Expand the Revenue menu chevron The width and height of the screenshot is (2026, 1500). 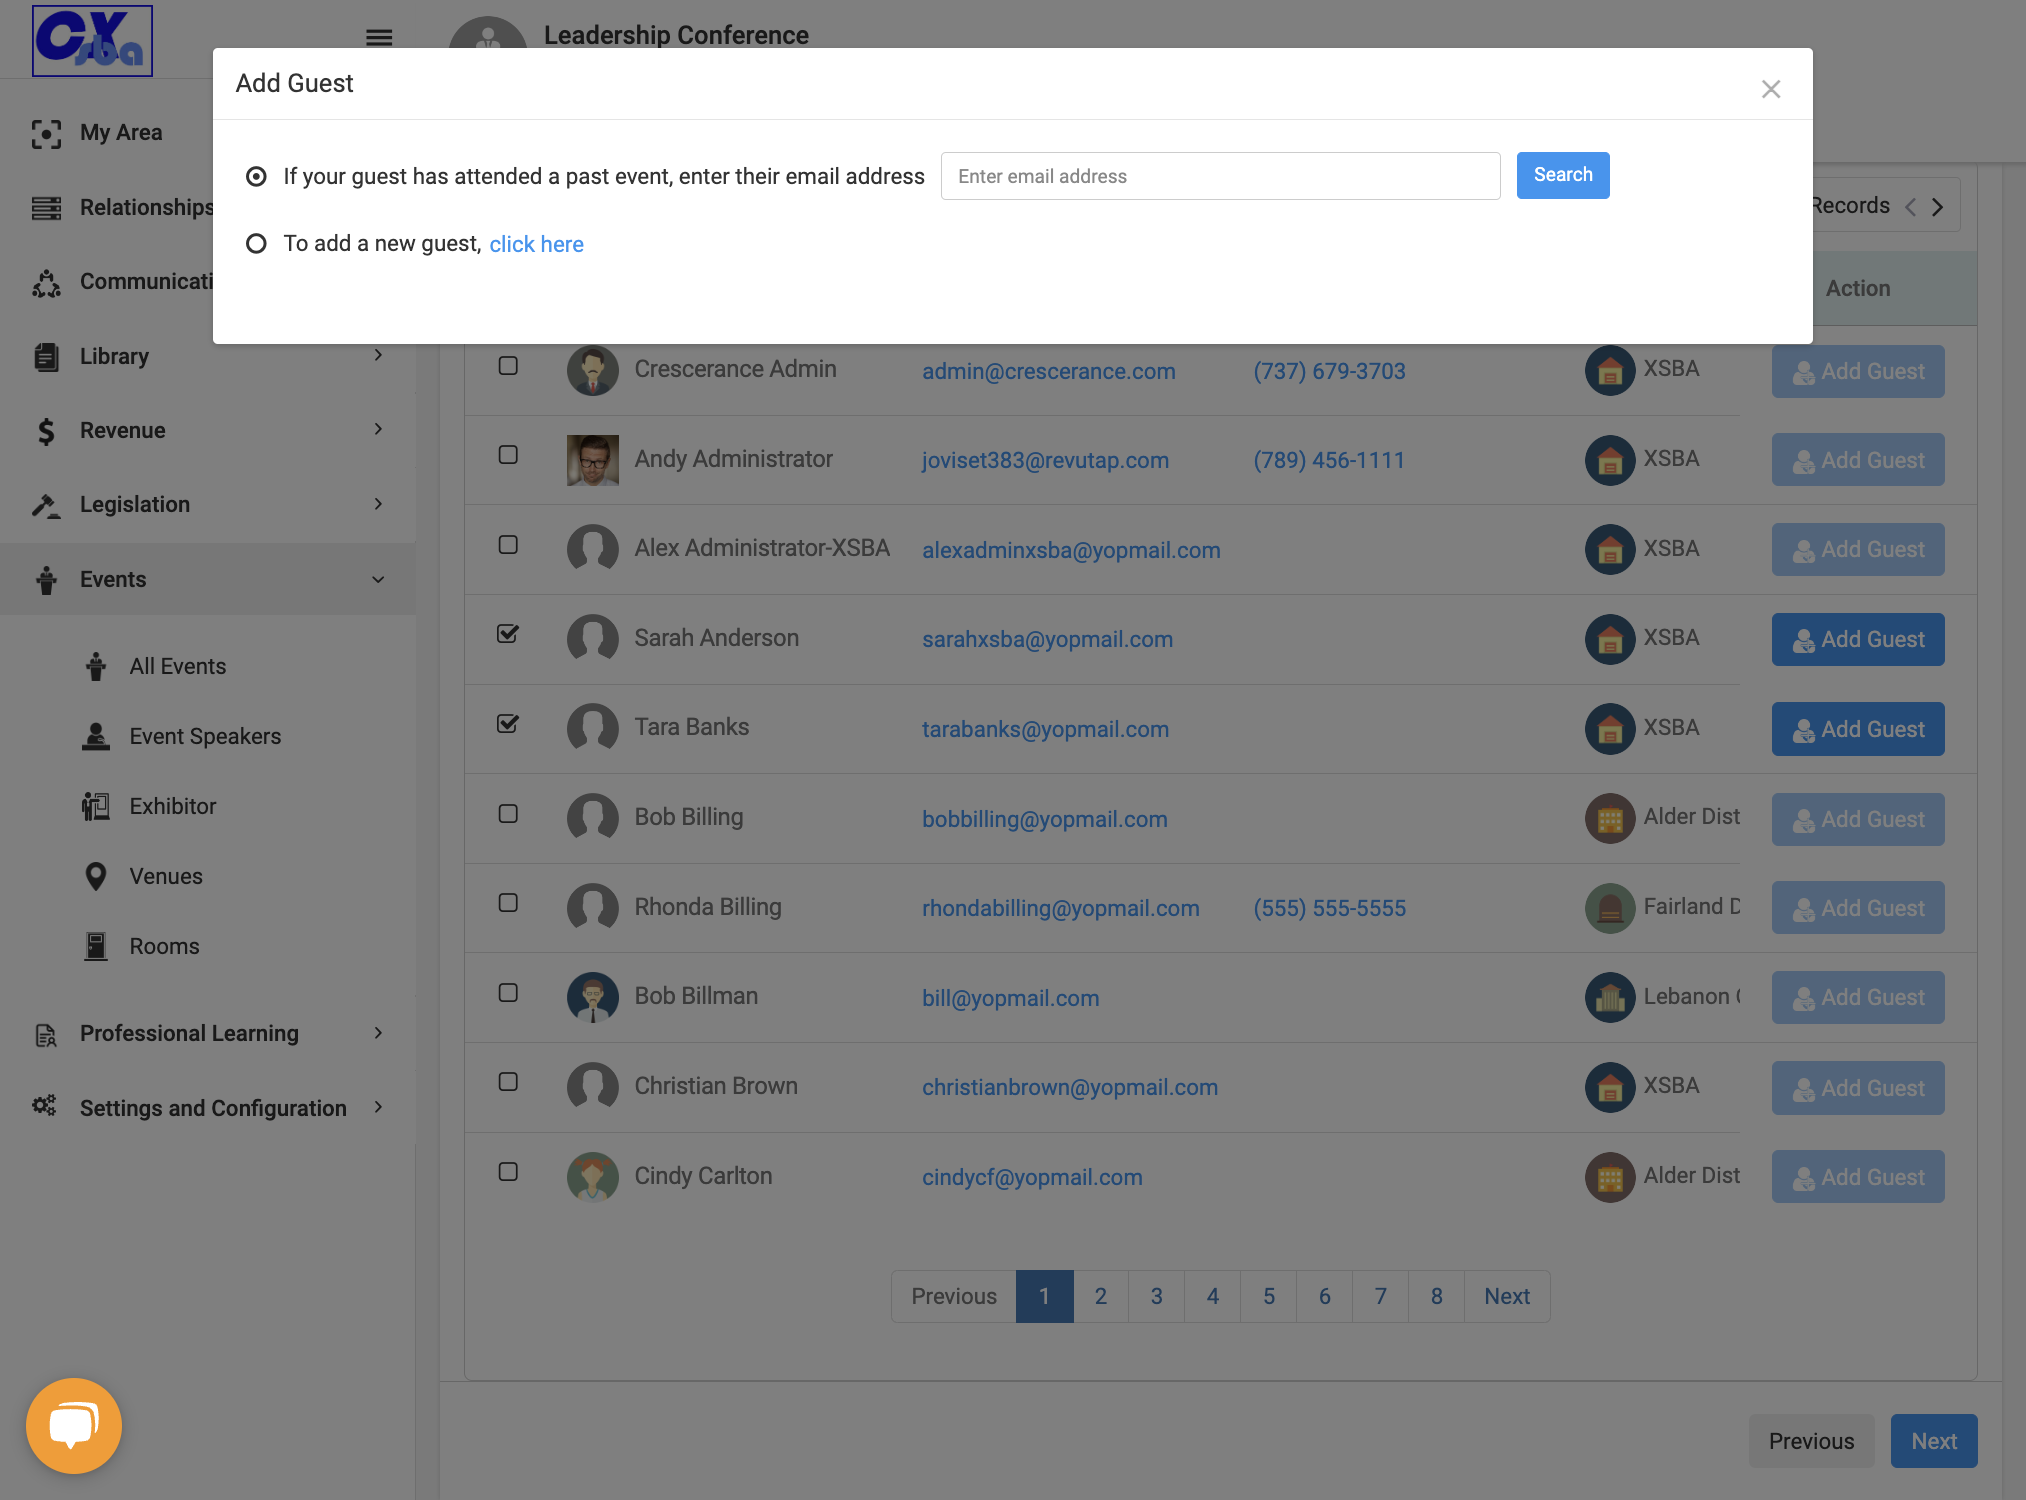(x=378, y=429)
